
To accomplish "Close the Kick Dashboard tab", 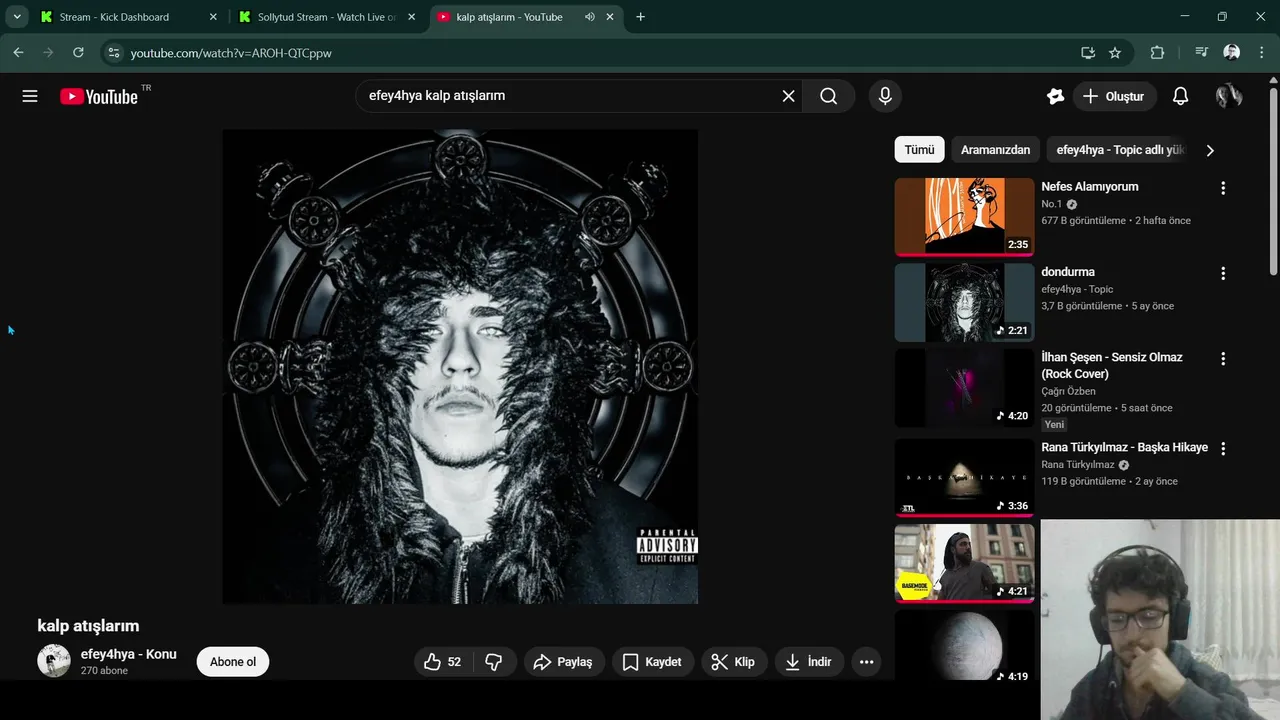I will [x=213, y=17].
